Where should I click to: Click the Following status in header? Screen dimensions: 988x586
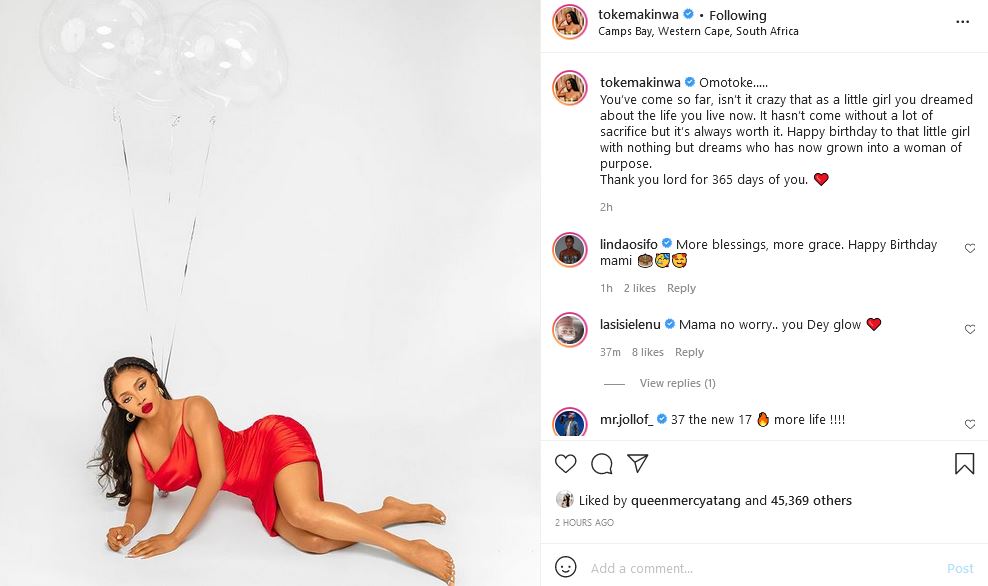(738, 15)
